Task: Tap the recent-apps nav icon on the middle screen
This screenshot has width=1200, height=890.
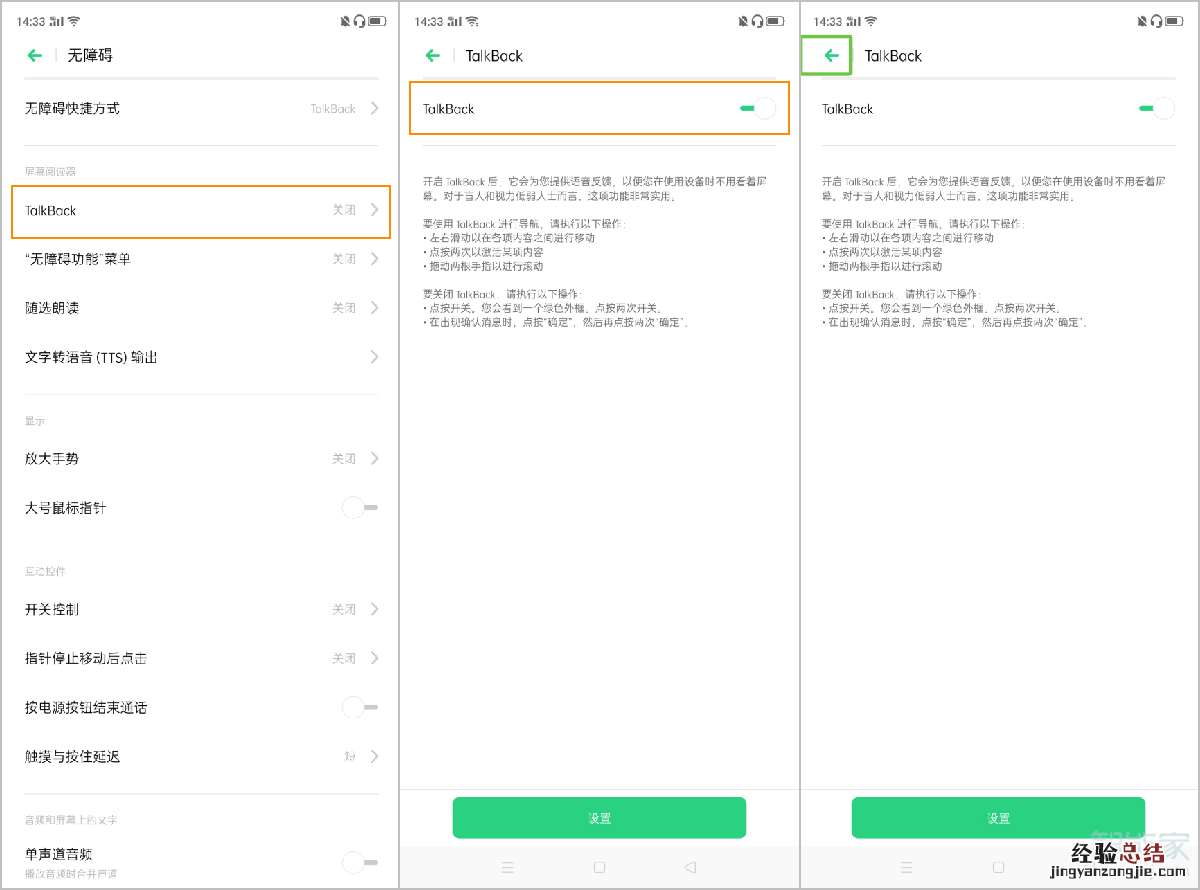Action: point(508,867)
